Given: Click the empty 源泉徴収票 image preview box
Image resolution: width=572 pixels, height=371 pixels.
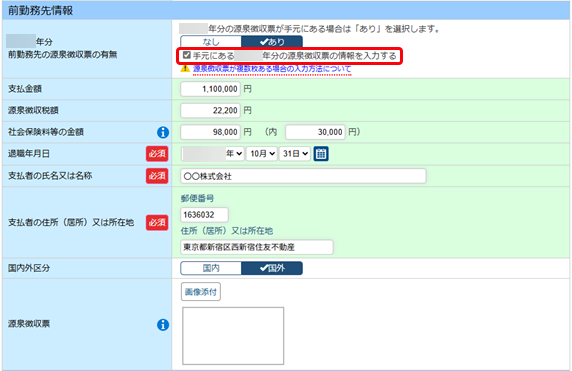Looking at the screenshot, I should 233,336.
